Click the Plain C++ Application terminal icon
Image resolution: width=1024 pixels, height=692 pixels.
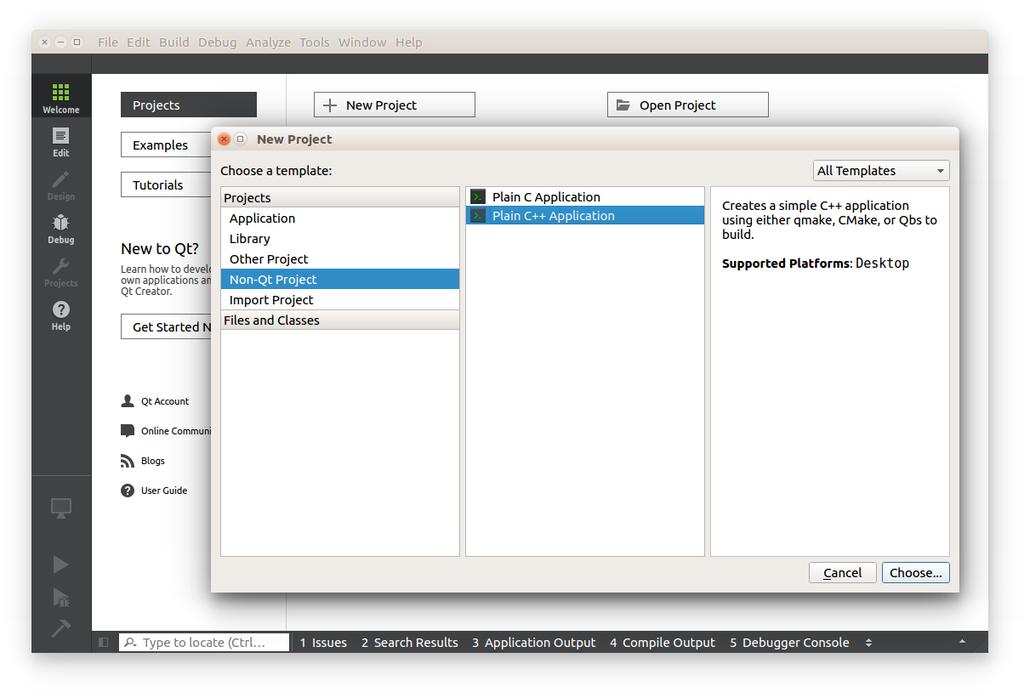tap(478, 215)
